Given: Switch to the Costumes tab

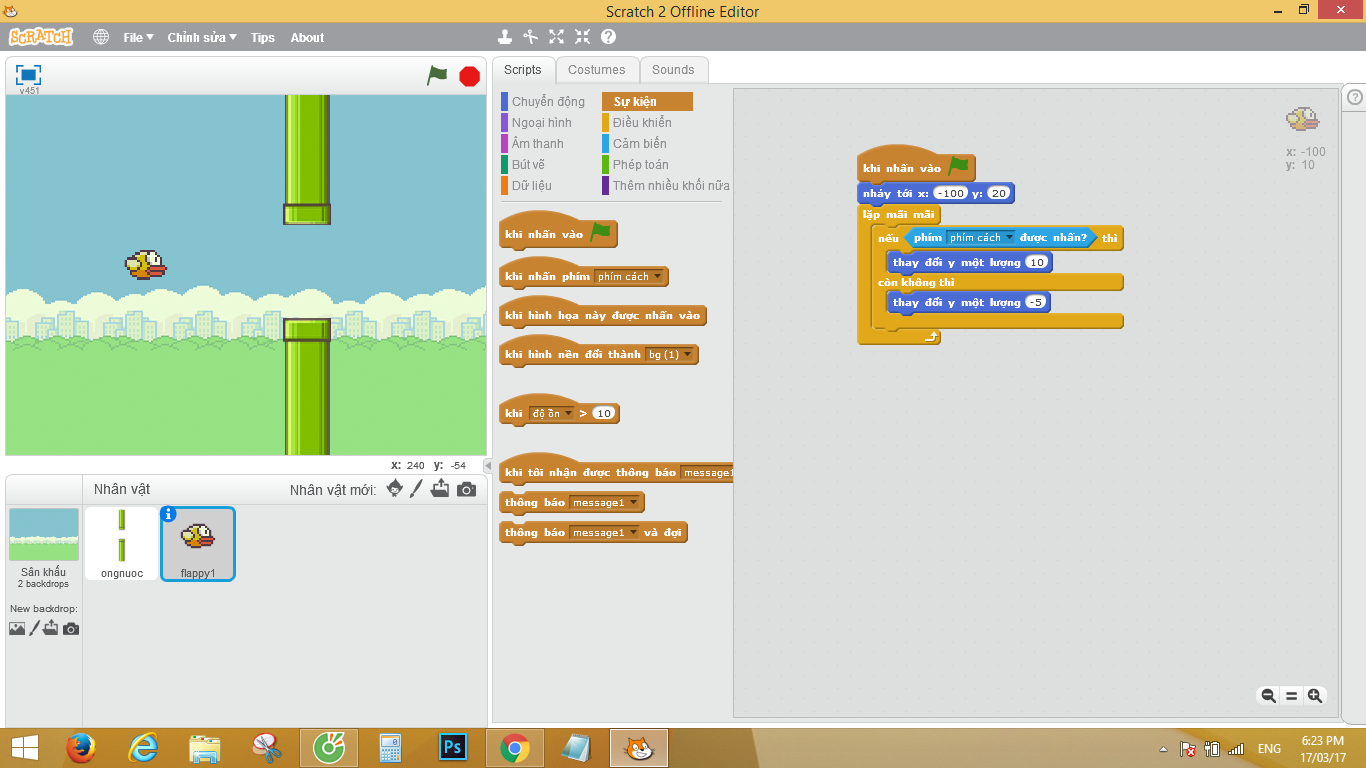Looking at the screenshot, I should (597, 69).
